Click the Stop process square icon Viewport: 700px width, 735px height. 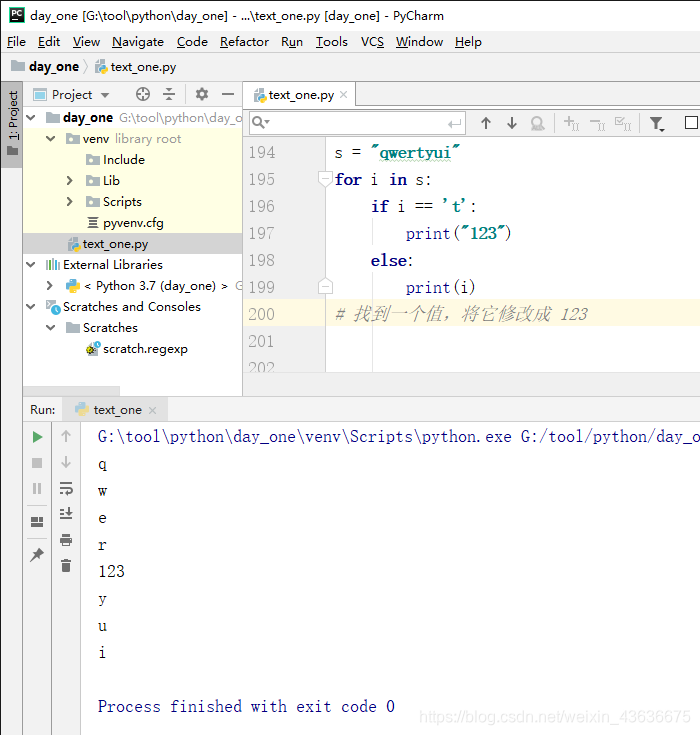tap(37, 463)
